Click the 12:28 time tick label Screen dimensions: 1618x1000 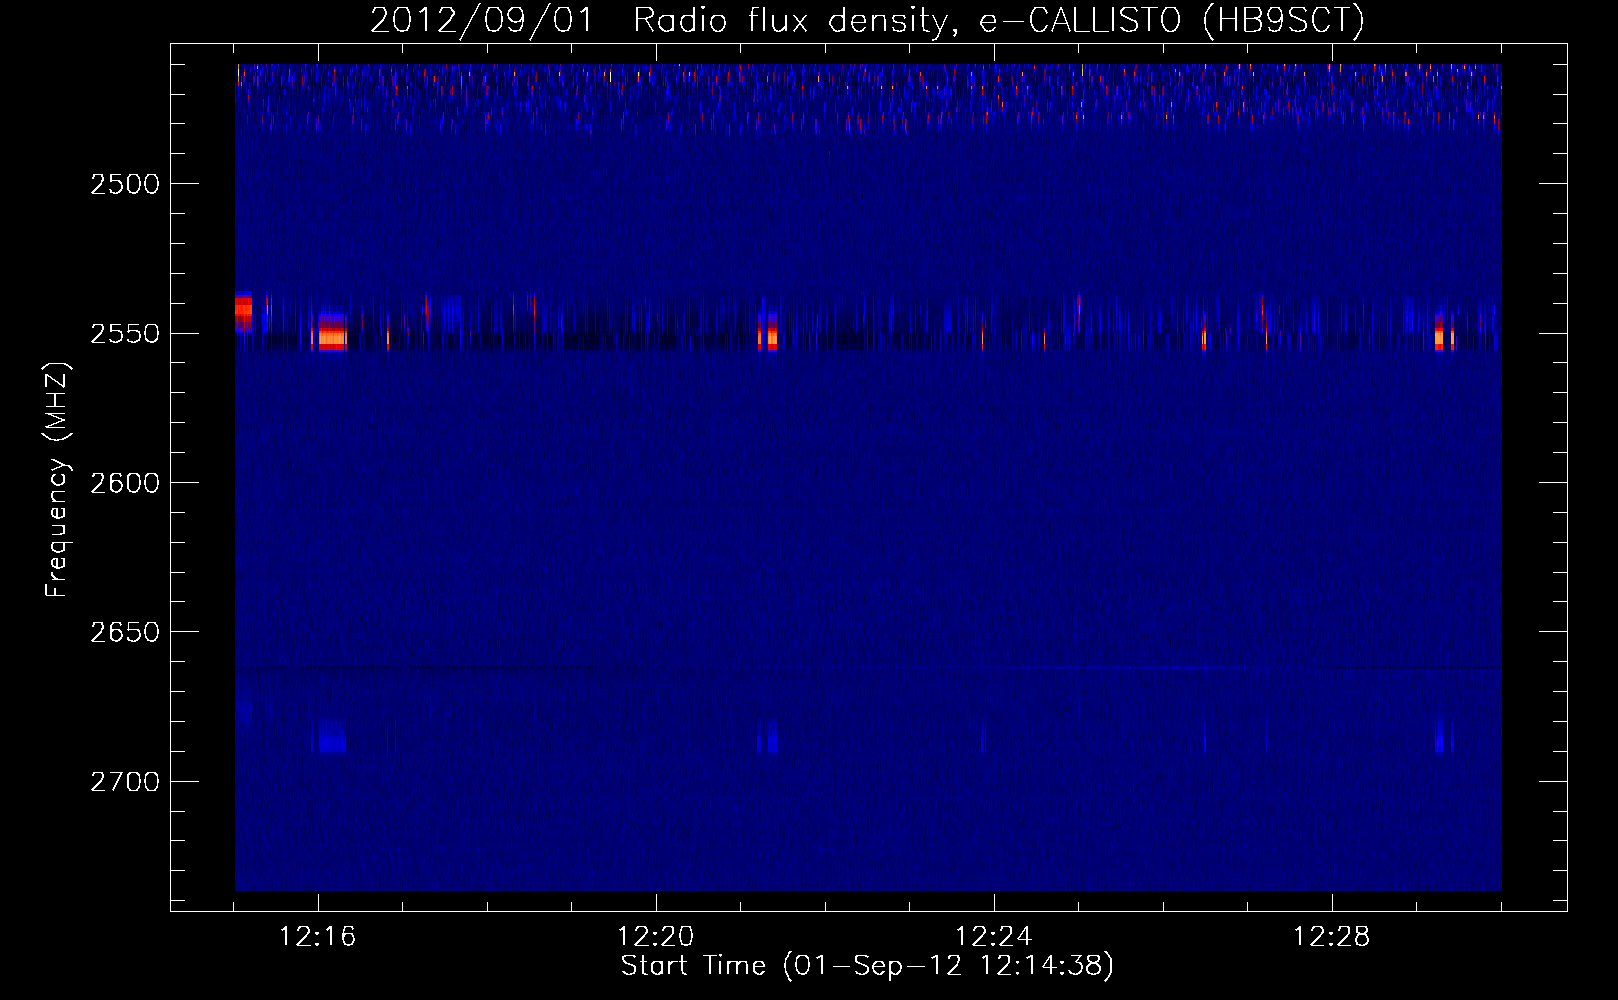coord(1332,937)
